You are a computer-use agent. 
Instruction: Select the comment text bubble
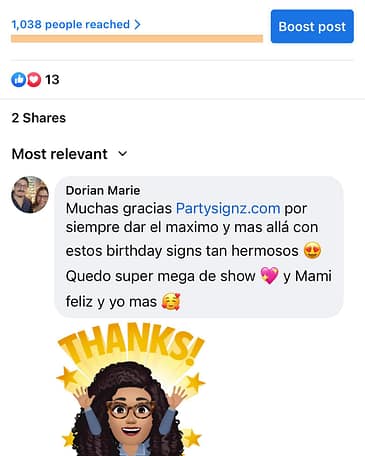click(x=199, y=247)
